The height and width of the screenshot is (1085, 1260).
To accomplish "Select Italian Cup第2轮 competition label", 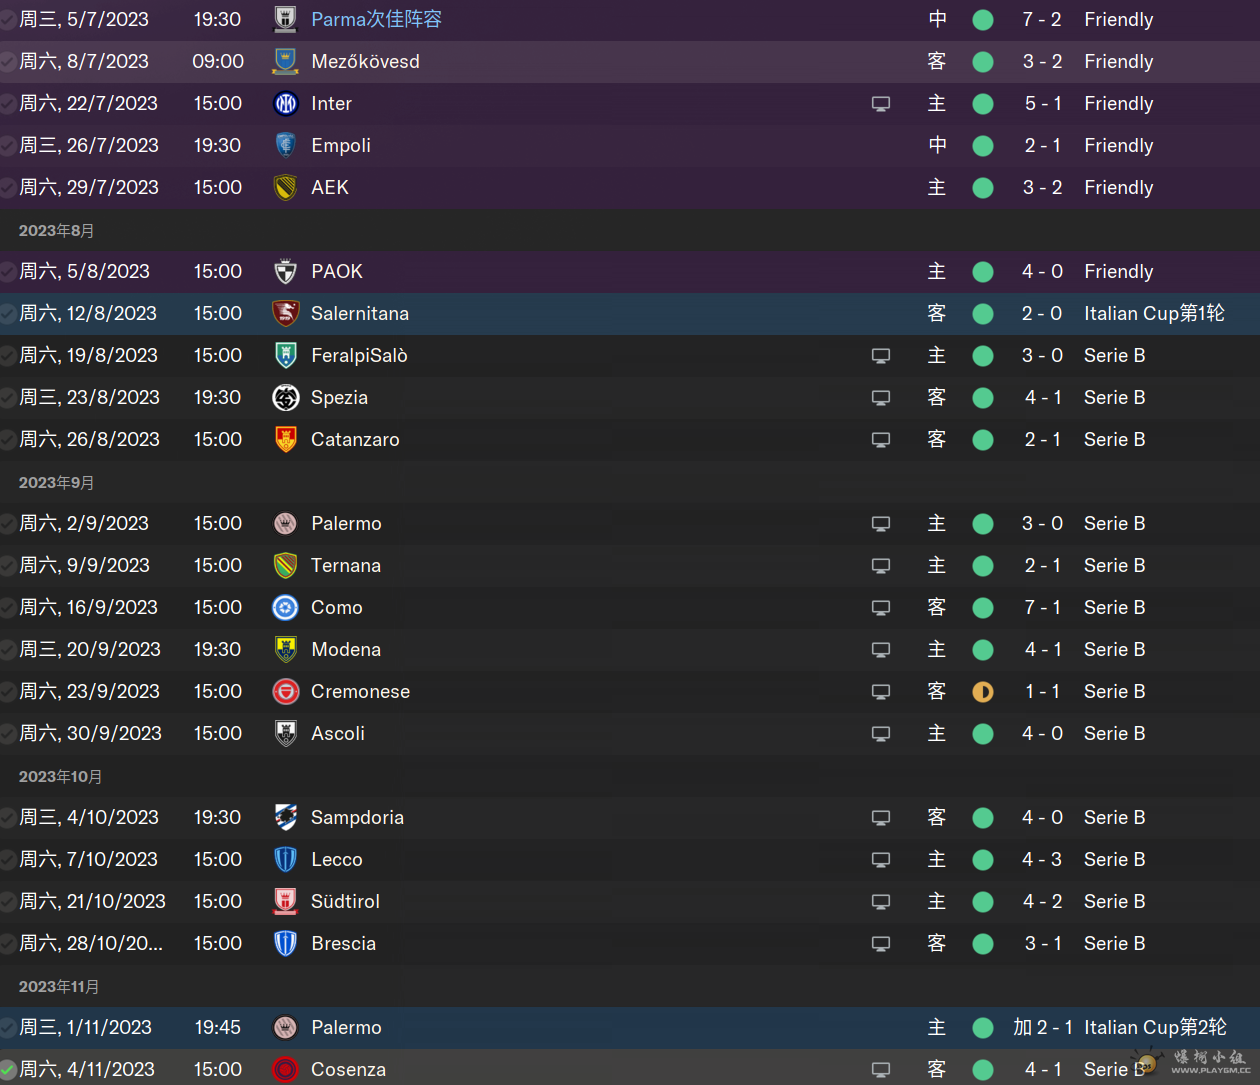I will tap(1156, 1027).
